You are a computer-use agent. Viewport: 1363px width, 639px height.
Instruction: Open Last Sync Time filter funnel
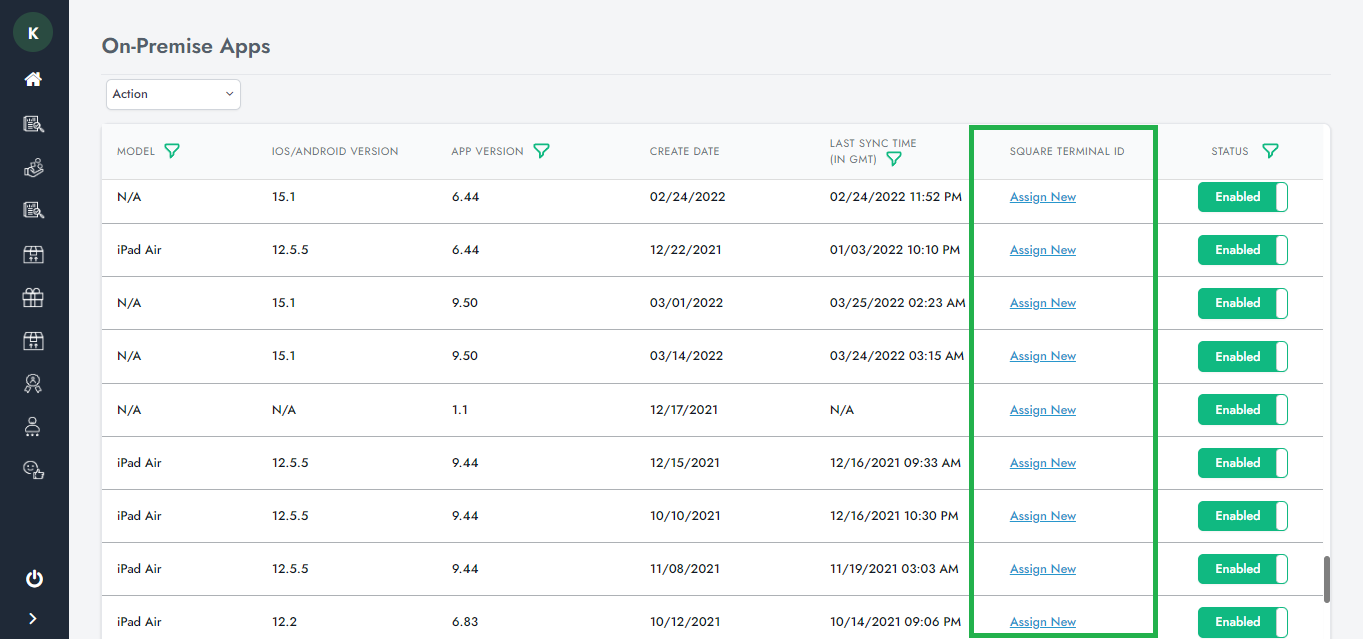(x=894, y=159)
